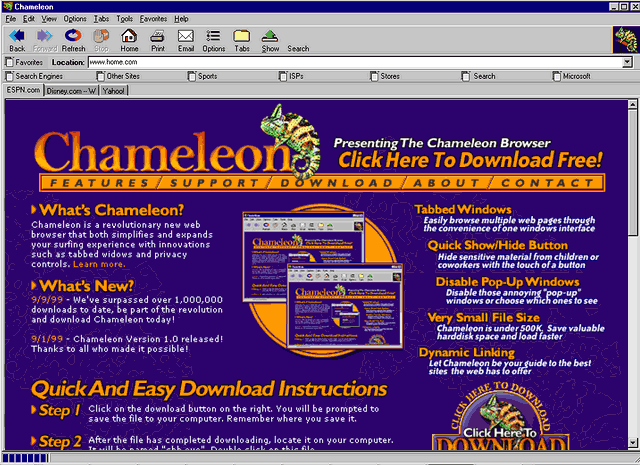Open the Favorites button beside Location
Image resolution: width=640 pixels, height=465 pixels.
point(24,62)
